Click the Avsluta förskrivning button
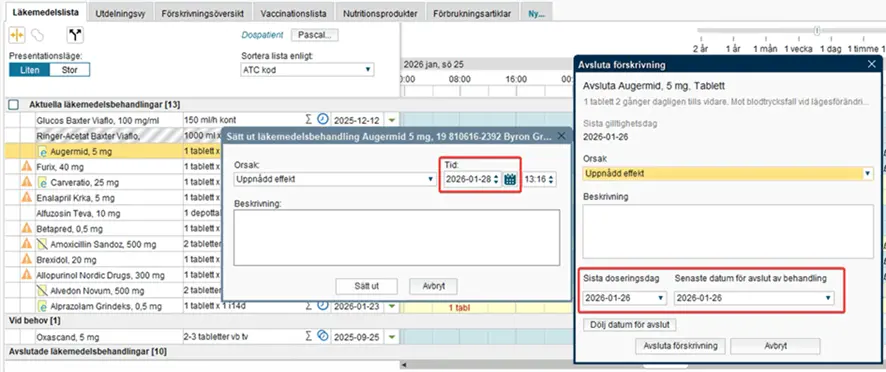 click(x=680, y=346)
